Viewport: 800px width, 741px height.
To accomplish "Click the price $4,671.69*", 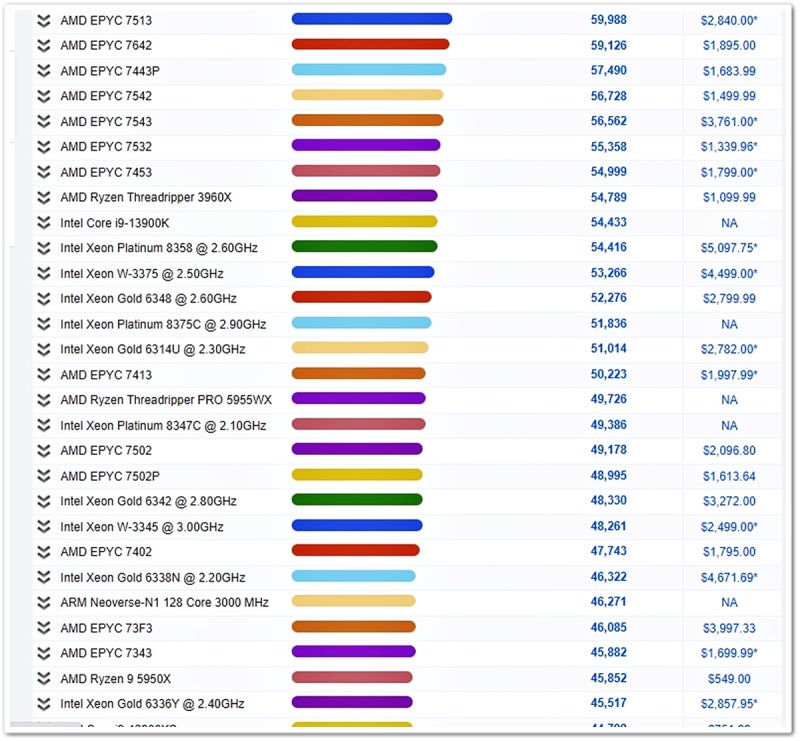I will [x=729, y=577].
